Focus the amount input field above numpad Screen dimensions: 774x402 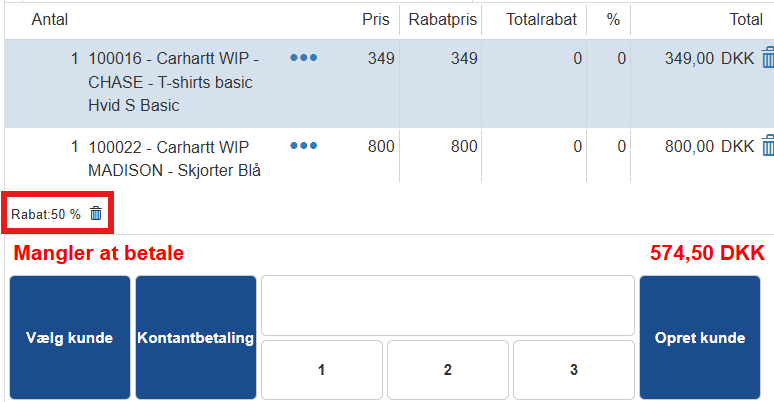click(447, 305)
